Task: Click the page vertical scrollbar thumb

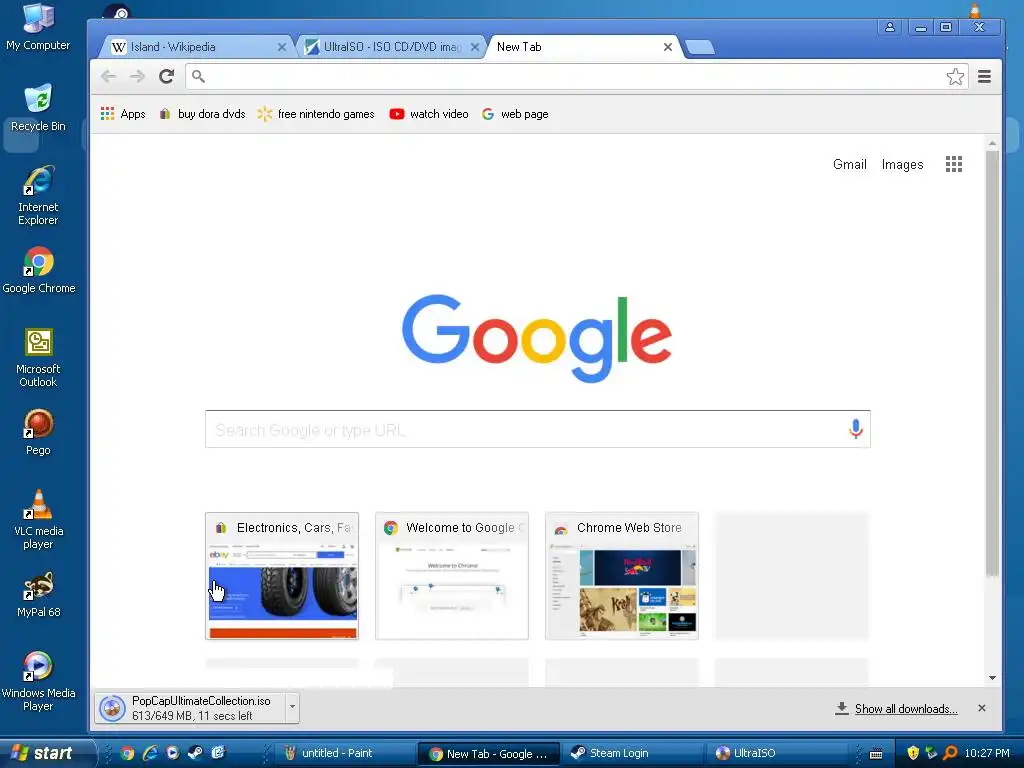Action: (992, 363)
